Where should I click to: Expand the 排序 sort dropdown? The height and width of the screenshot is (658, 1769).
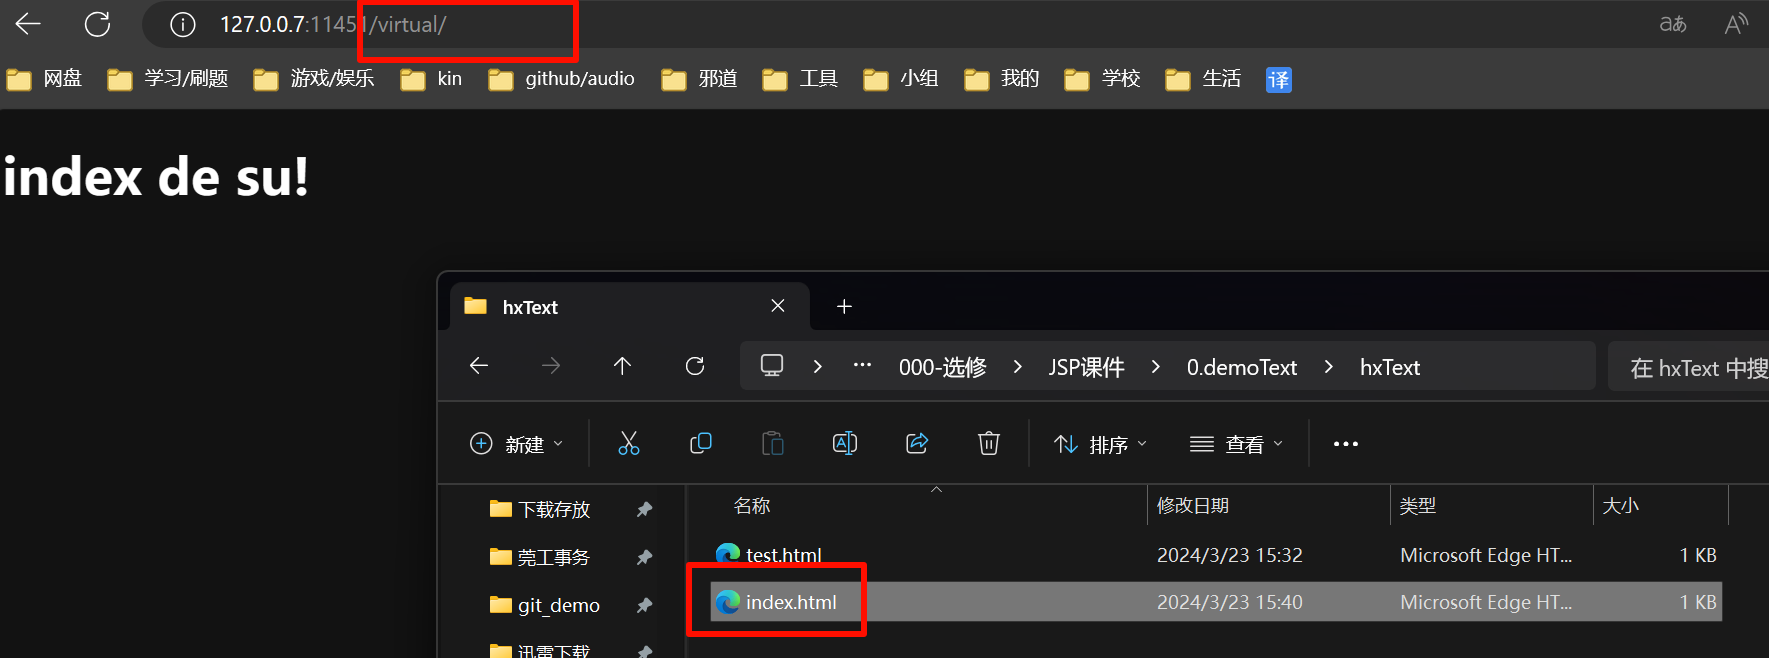(1100, 444)
